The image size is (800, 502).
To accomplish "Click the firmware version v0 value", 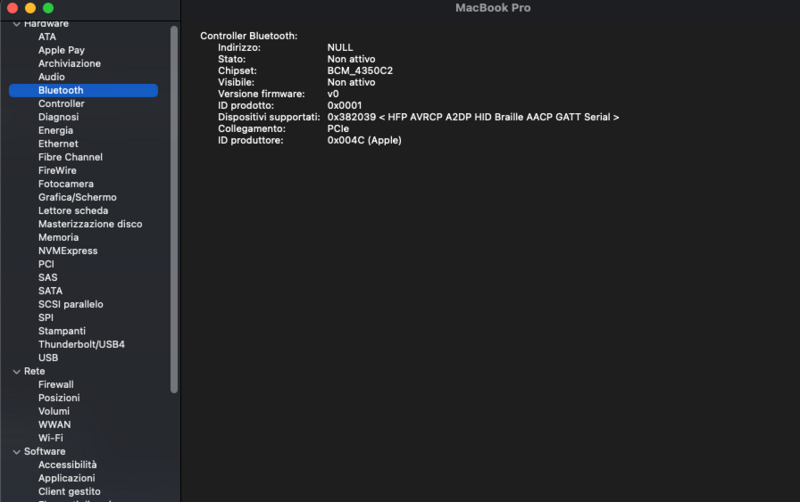I will pos(333,94).
